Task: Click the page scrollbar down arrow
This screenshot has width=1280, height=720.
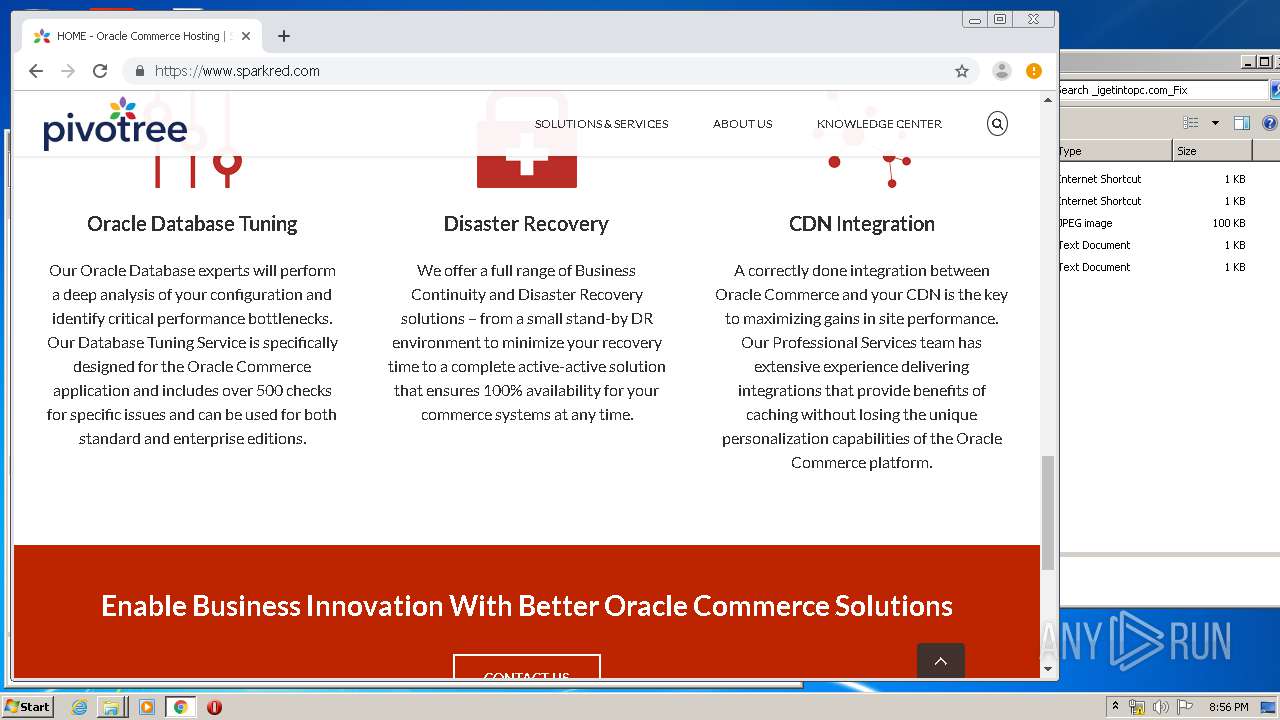Action: click(1048, 669)
